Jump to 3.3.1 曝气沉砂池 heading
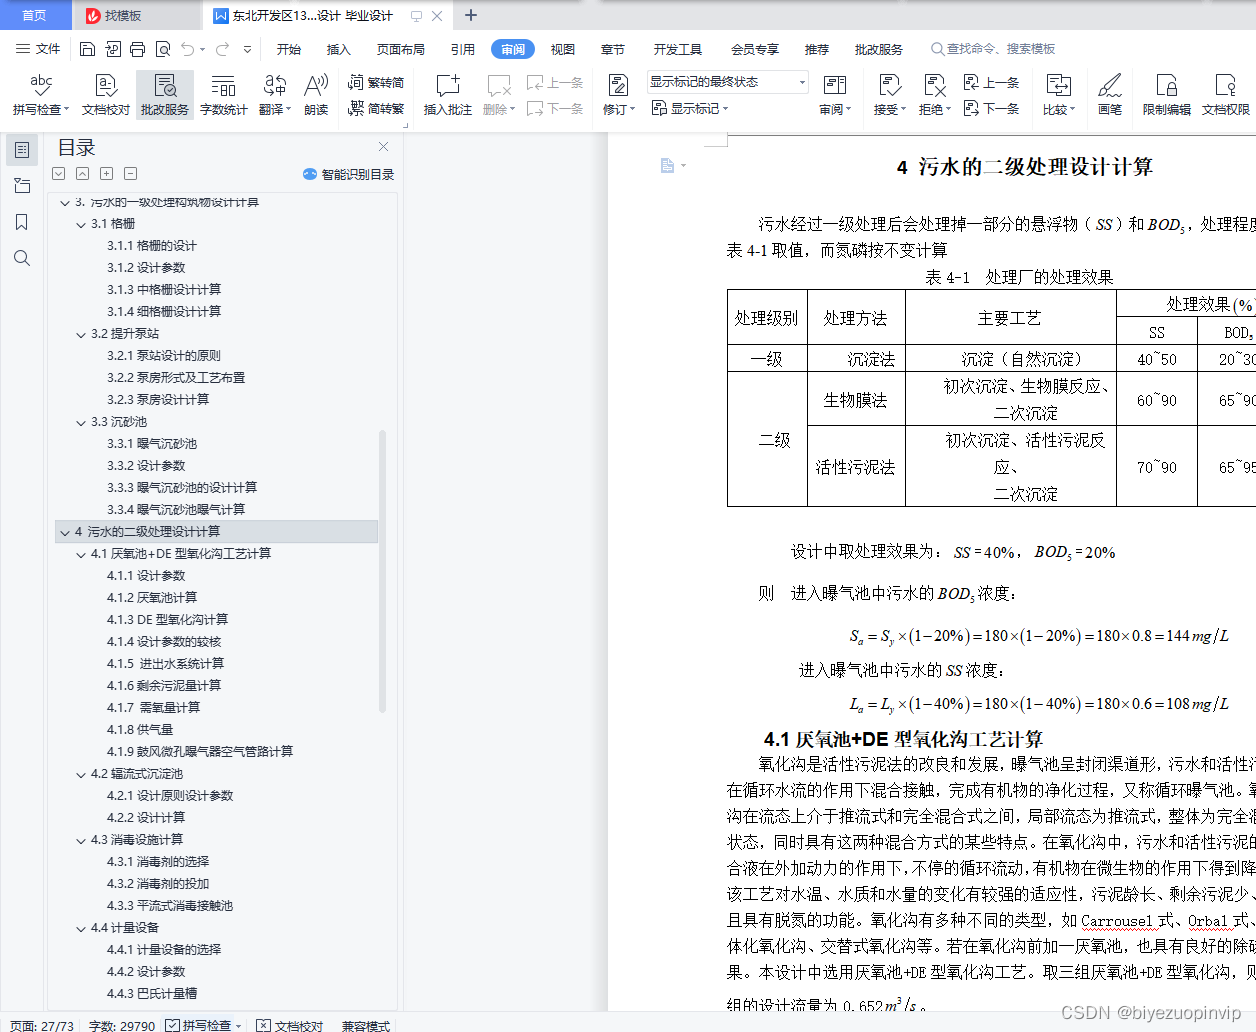 pos(152,444)
